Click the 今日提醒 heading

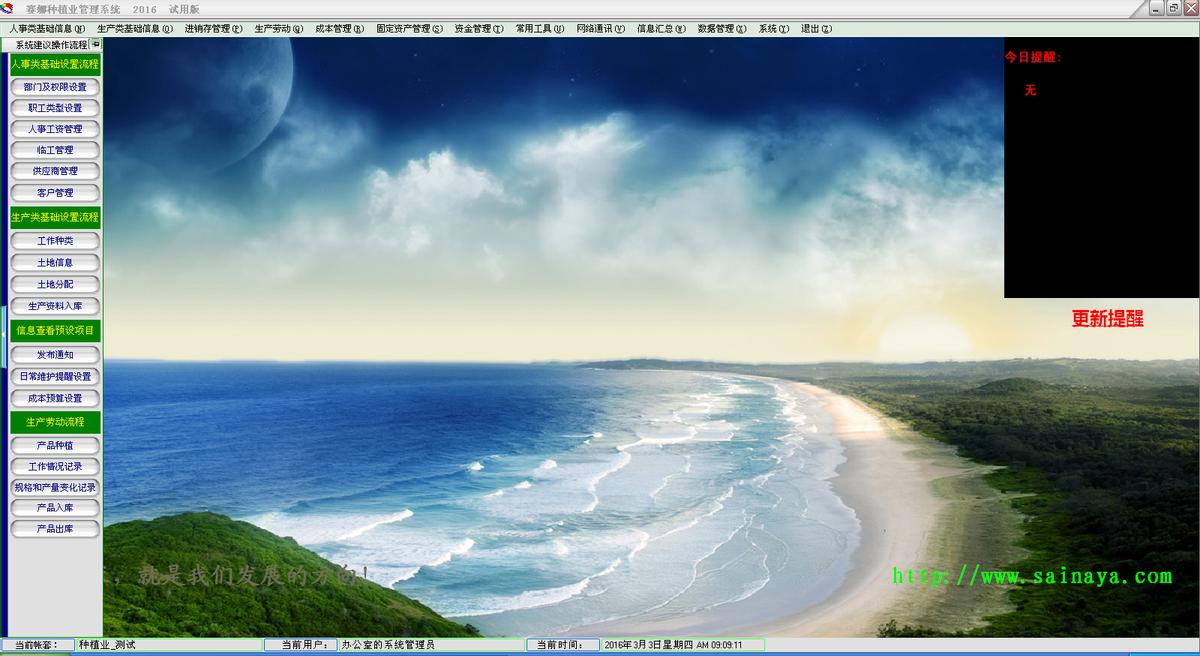pos(1033,57)
